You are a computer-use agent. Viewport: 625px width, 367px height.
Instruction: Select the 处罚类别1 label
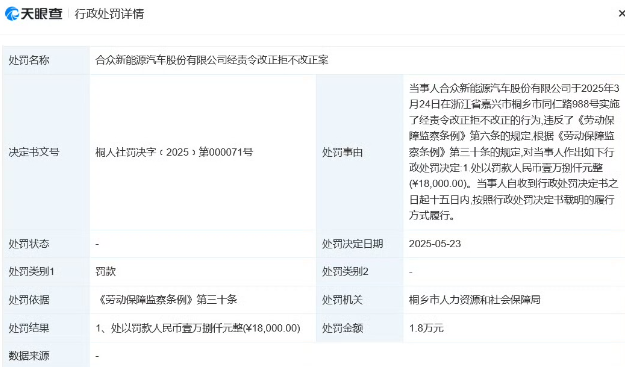[31, 271]
